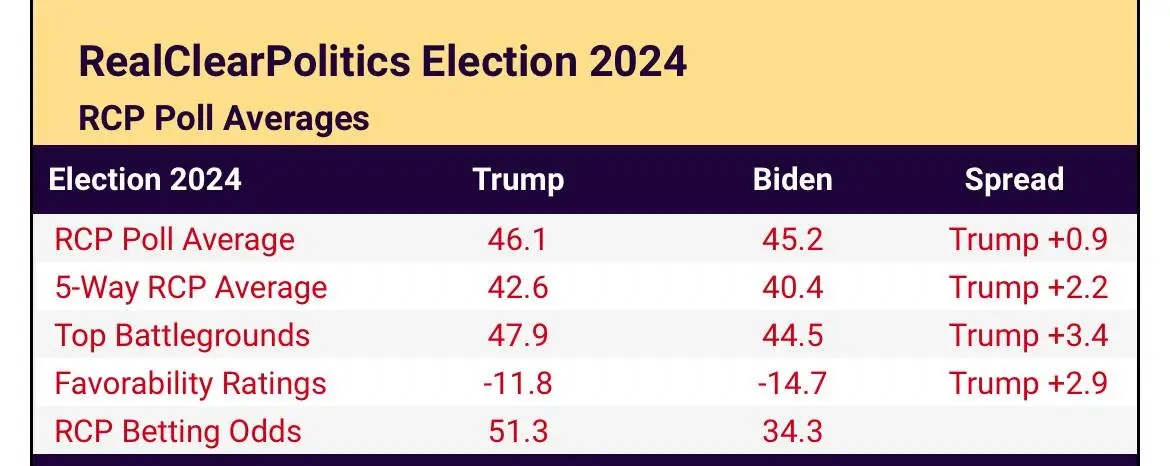Click the Biden column header
This screenshot has width=1170, height=466.
click(x=792, y=180)
